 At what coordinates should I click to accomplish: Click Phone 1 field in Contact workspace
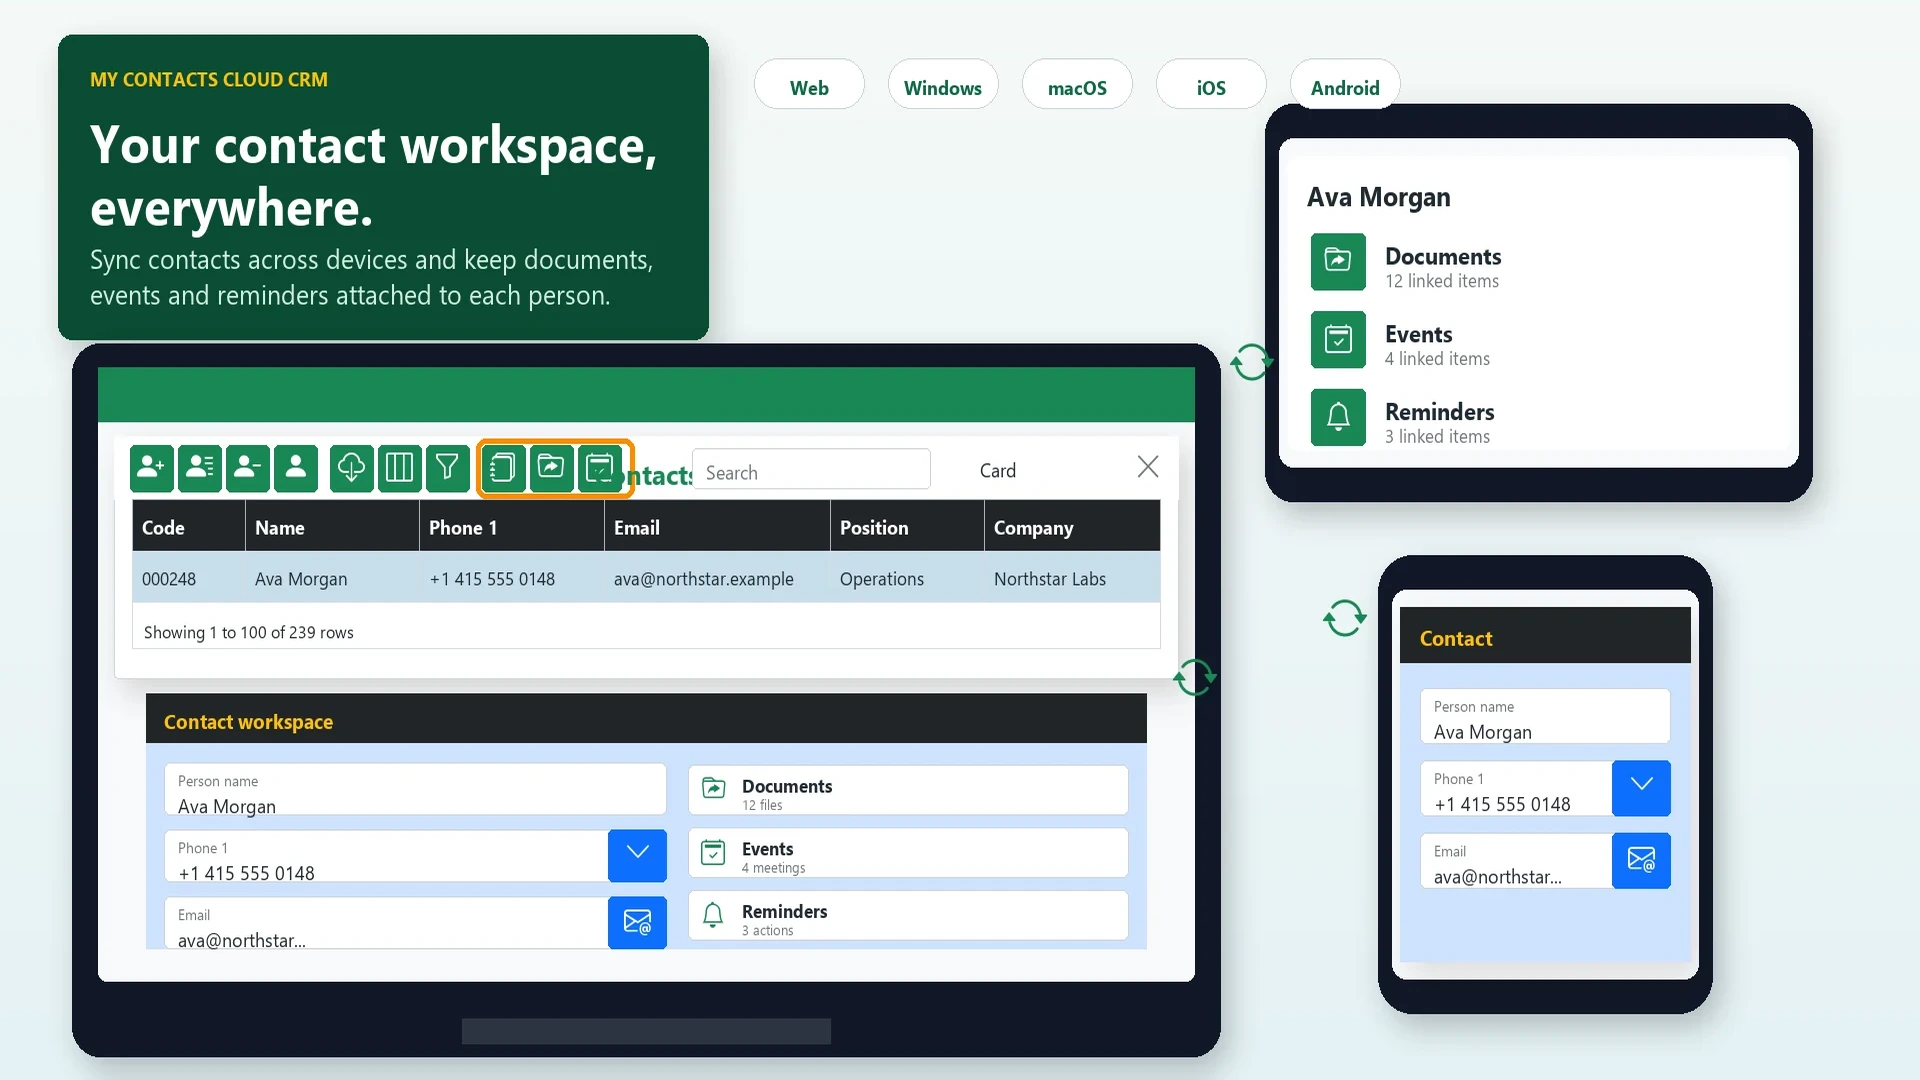pos(386,857)
